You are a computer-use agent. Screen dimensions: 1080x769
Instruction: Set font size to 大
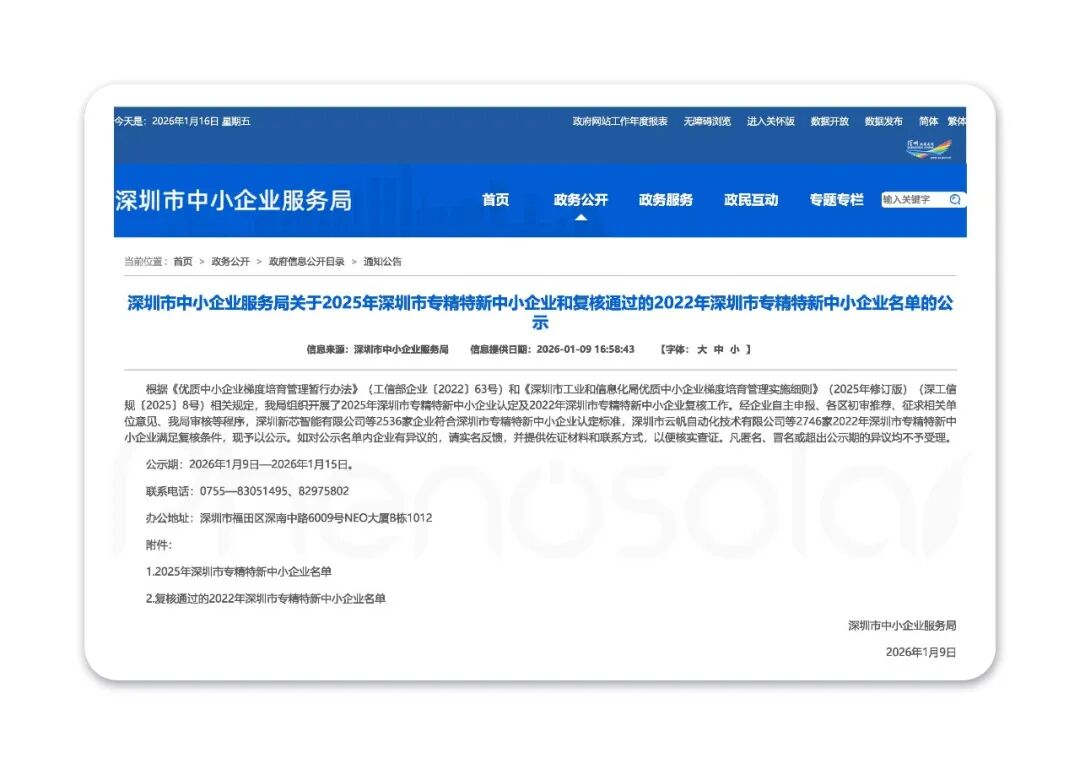click(702, 350)
